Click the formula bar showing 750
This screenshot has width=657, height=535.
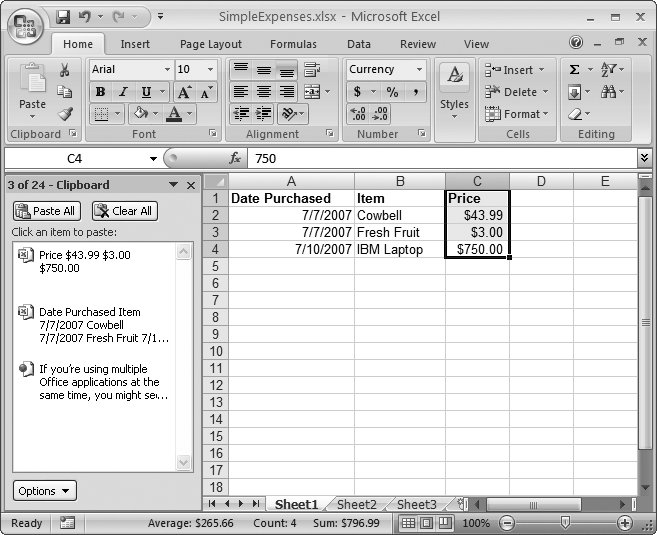point(442,158)
